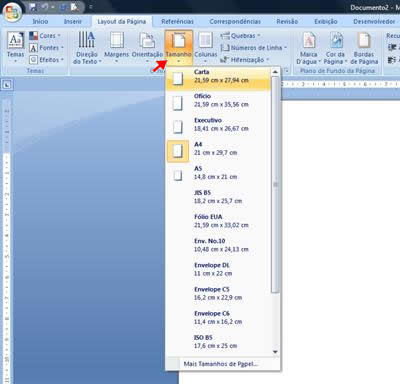This screenshot has width=400, height=384.
Task: Click the Direção do Texto icon
Action: click(x=86, y=40)
